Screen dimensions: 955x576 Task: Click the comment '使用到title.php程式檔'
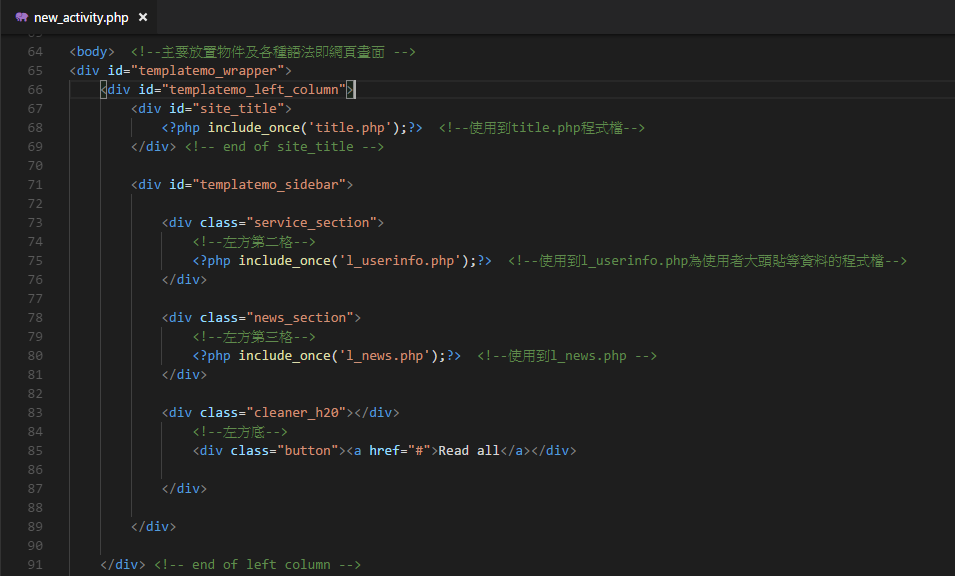click(541, 127)
